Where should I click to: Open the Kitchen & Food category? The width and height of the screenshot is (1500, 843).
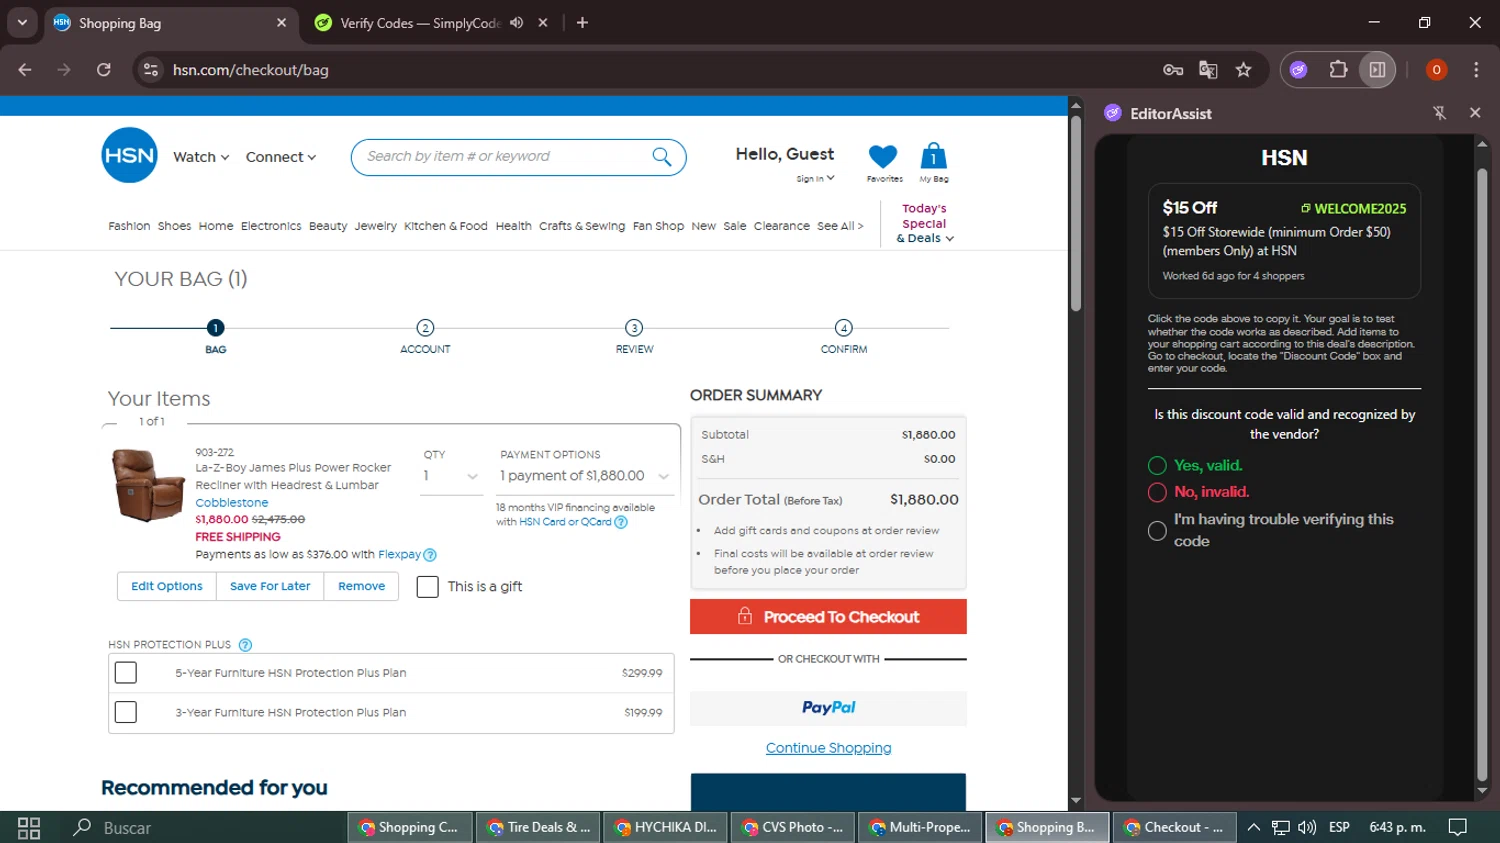(446, 226)
